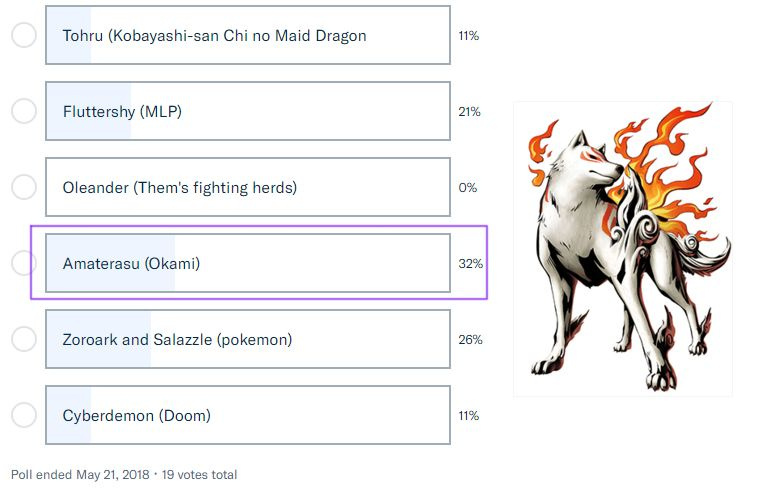
Task: Click the 32% result for Amaterasu
Action: [470, 264]
